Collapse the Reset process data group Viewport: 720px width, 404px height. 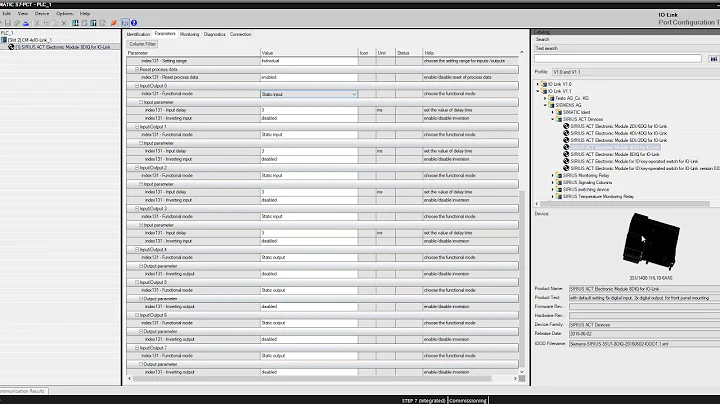(x=137, y=69)
